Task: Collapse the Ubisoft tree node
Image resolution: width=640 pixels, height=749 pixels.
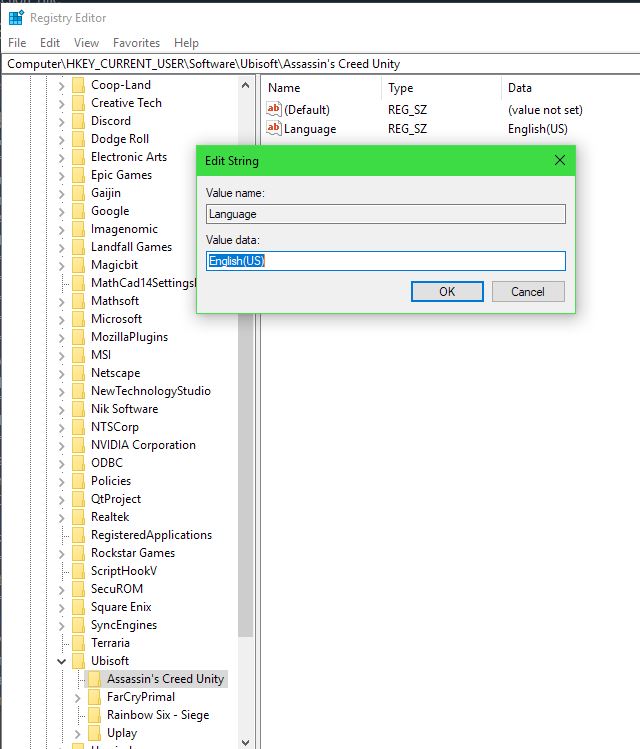Action: coord(62,661)
